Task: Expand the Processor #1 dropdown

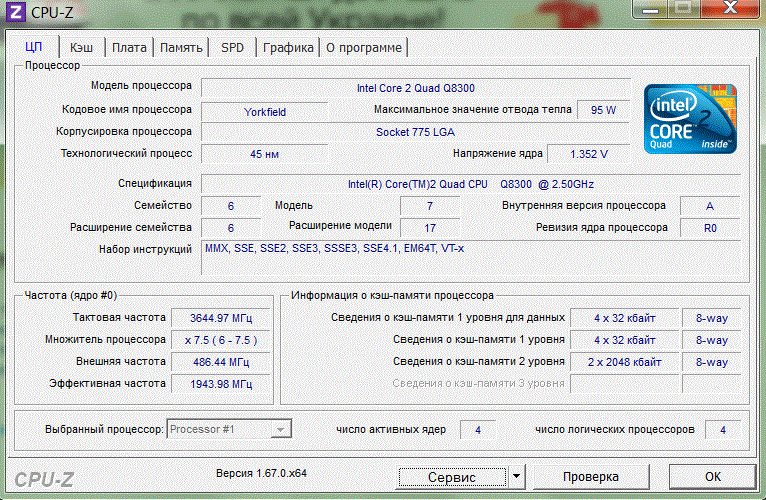Action: pyautogui.click(x=282, y=429)
